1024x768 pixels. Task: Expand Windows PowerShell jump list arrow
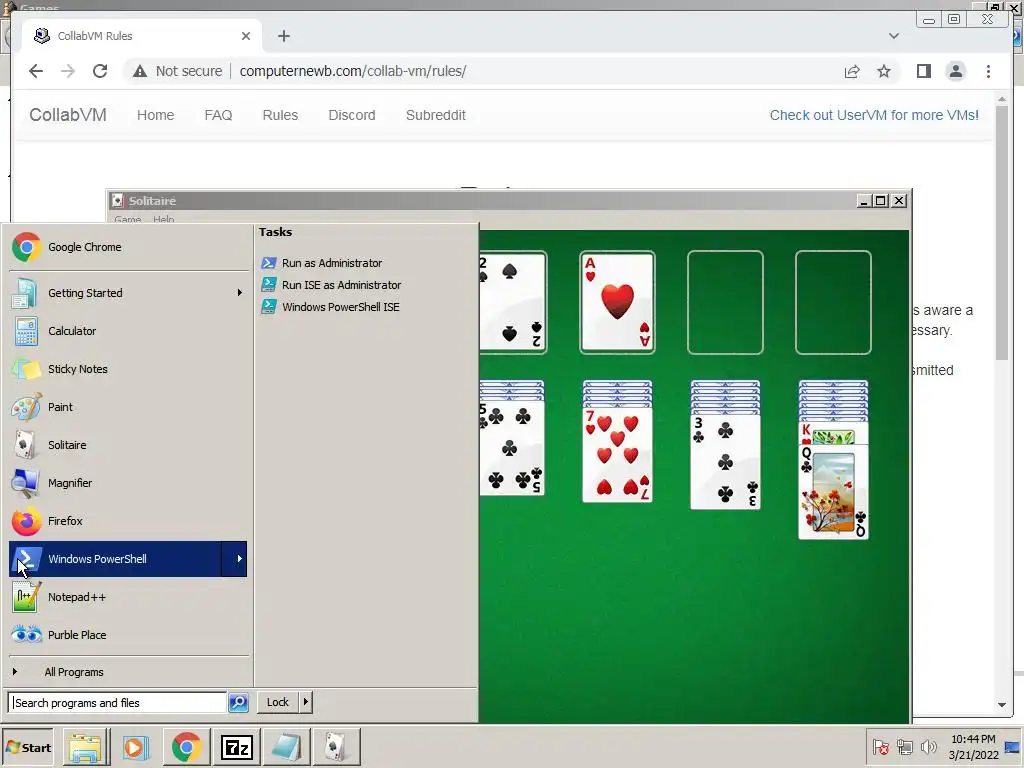pyautogui.click(x=234, y=559)
